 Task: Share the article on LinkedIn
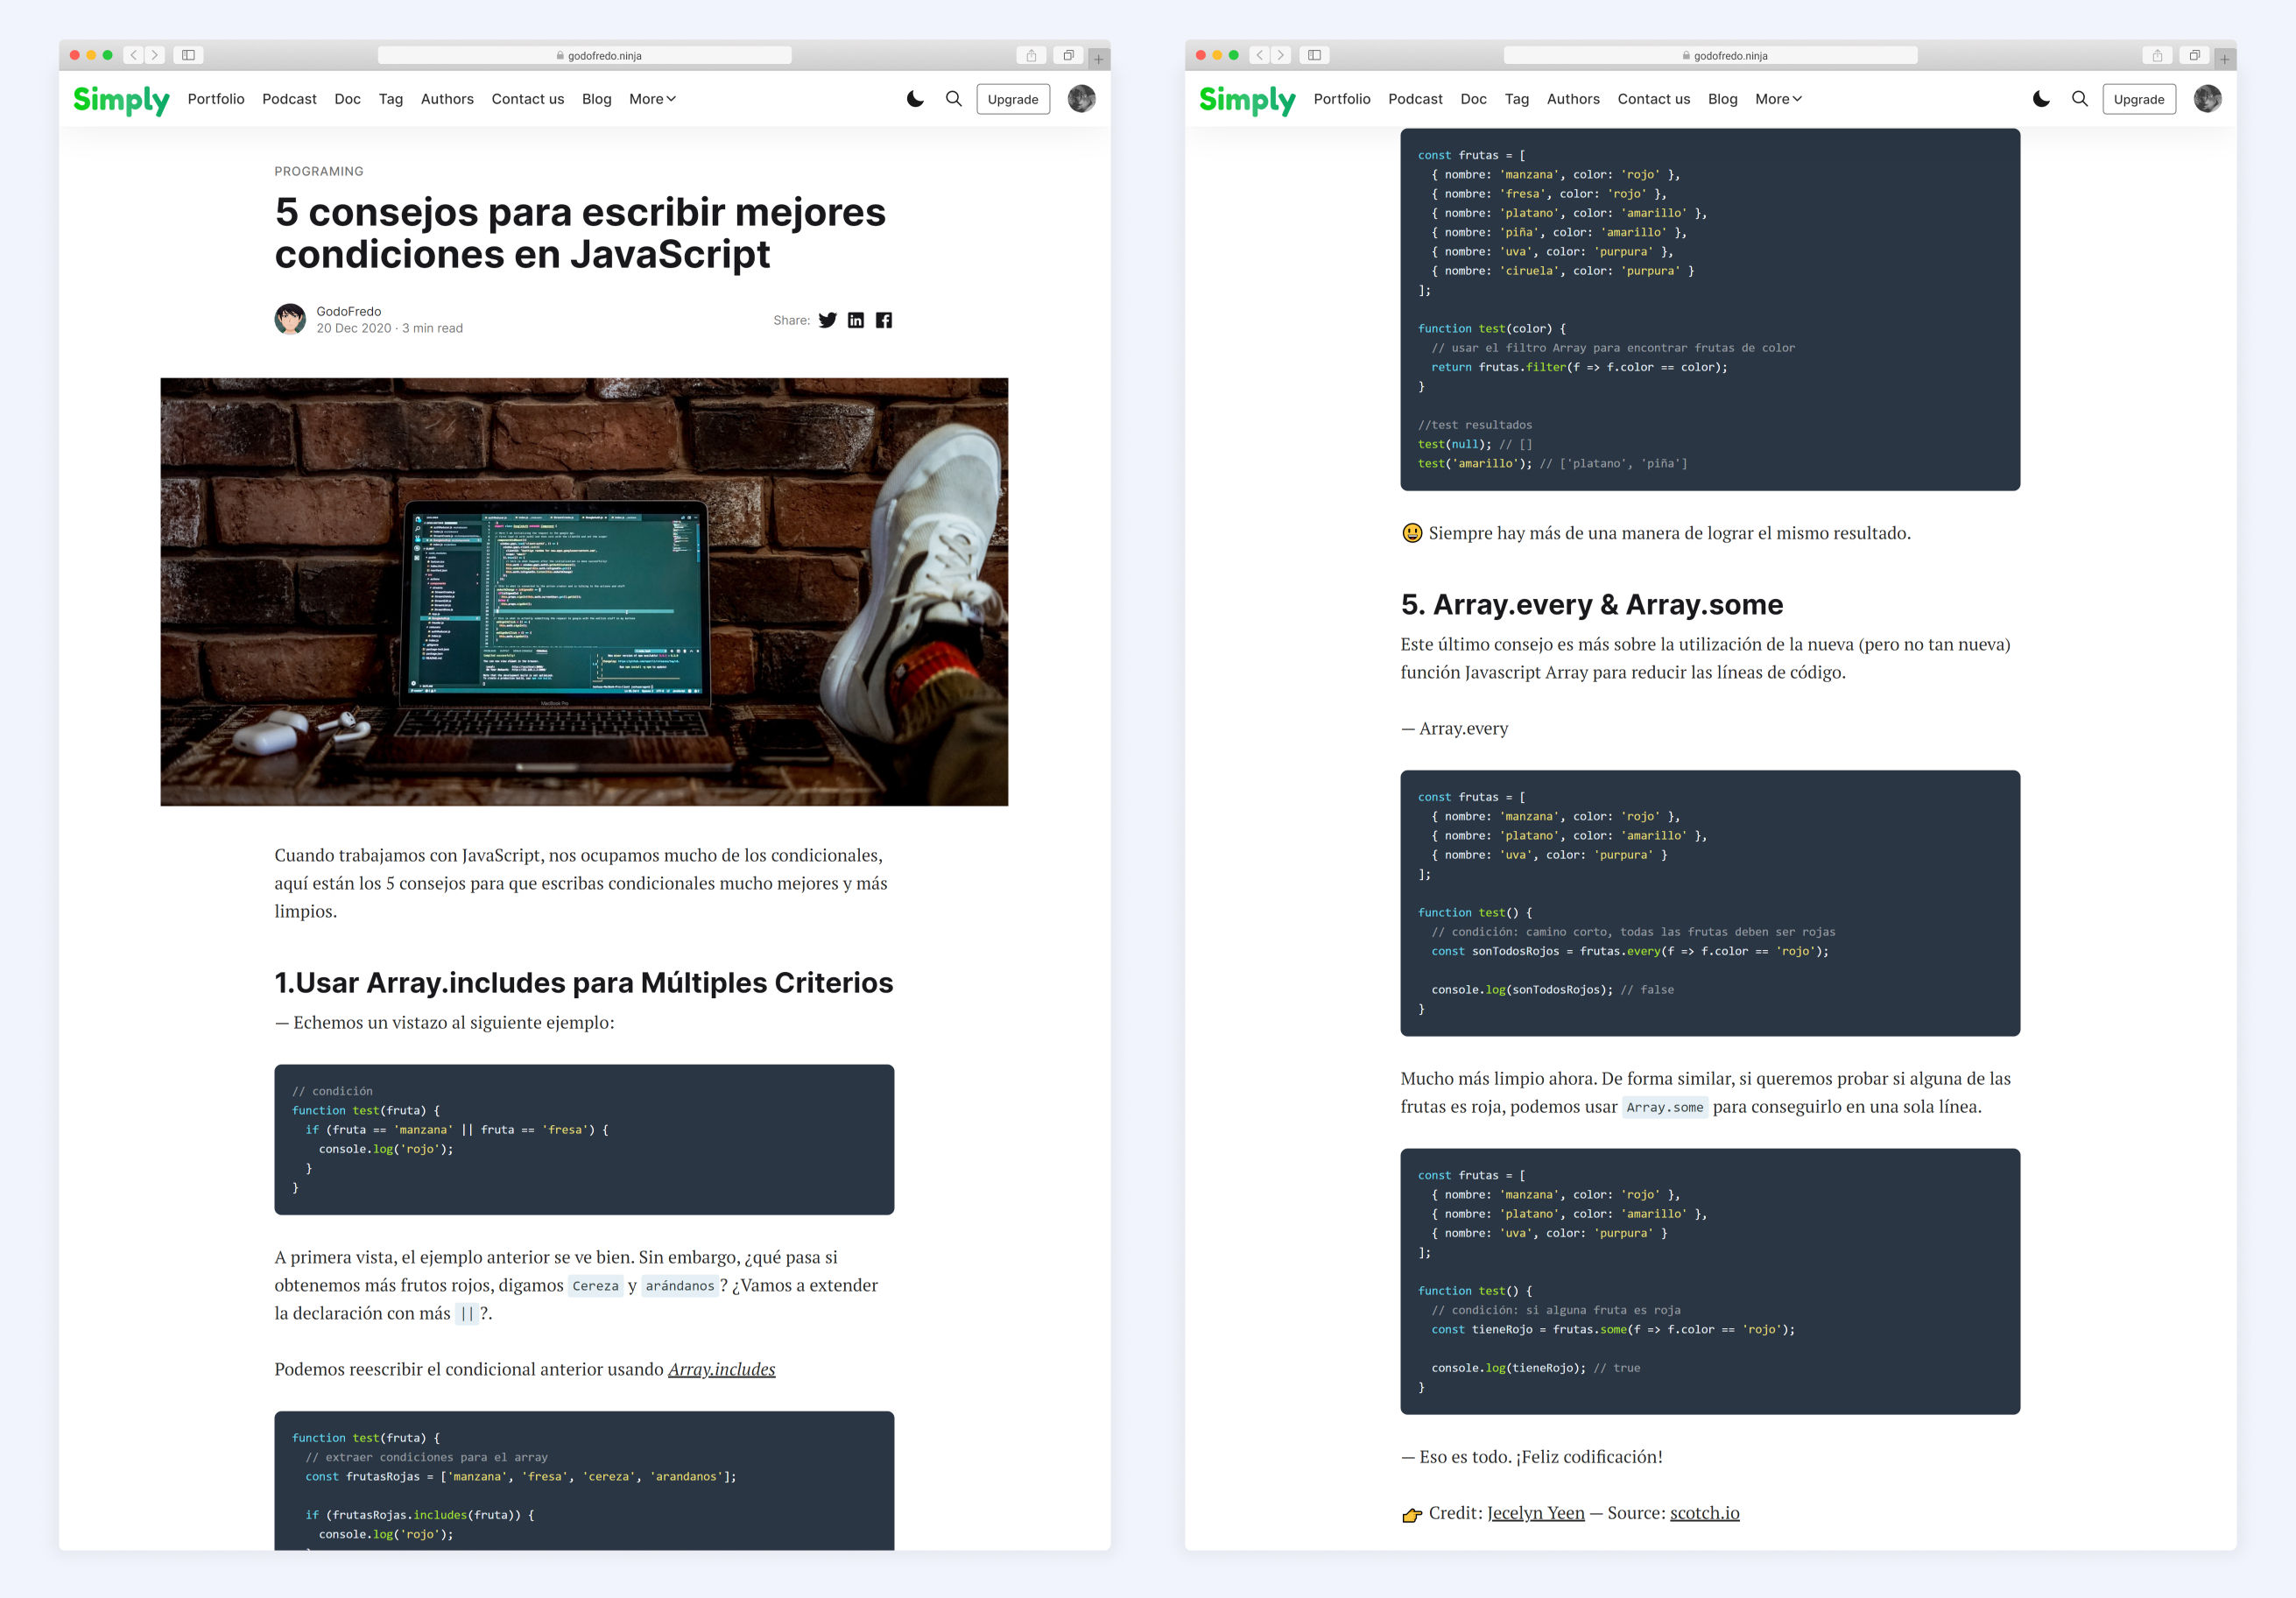tap(855, 320)
